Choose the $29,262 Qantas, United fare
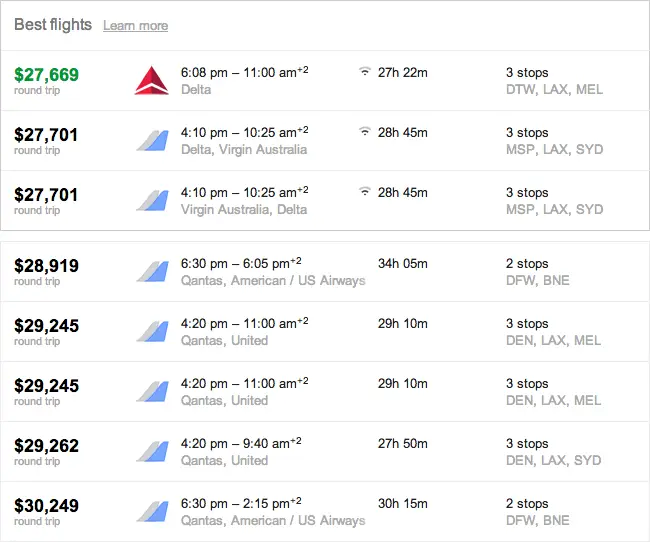This screenshot has width=650, height=542. [x=325, y=452]
